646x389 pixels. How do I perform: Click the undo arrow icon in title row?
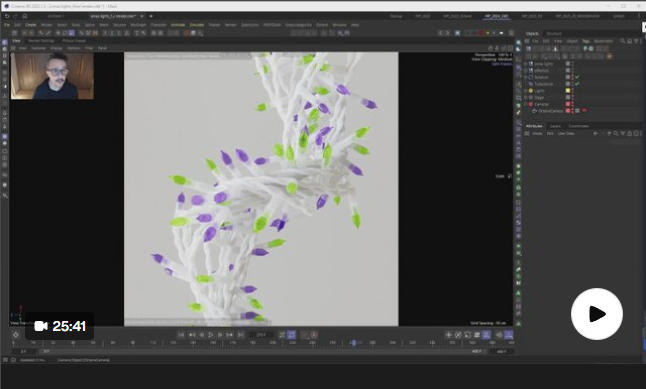pyautogui.click(x=7, y=16)
